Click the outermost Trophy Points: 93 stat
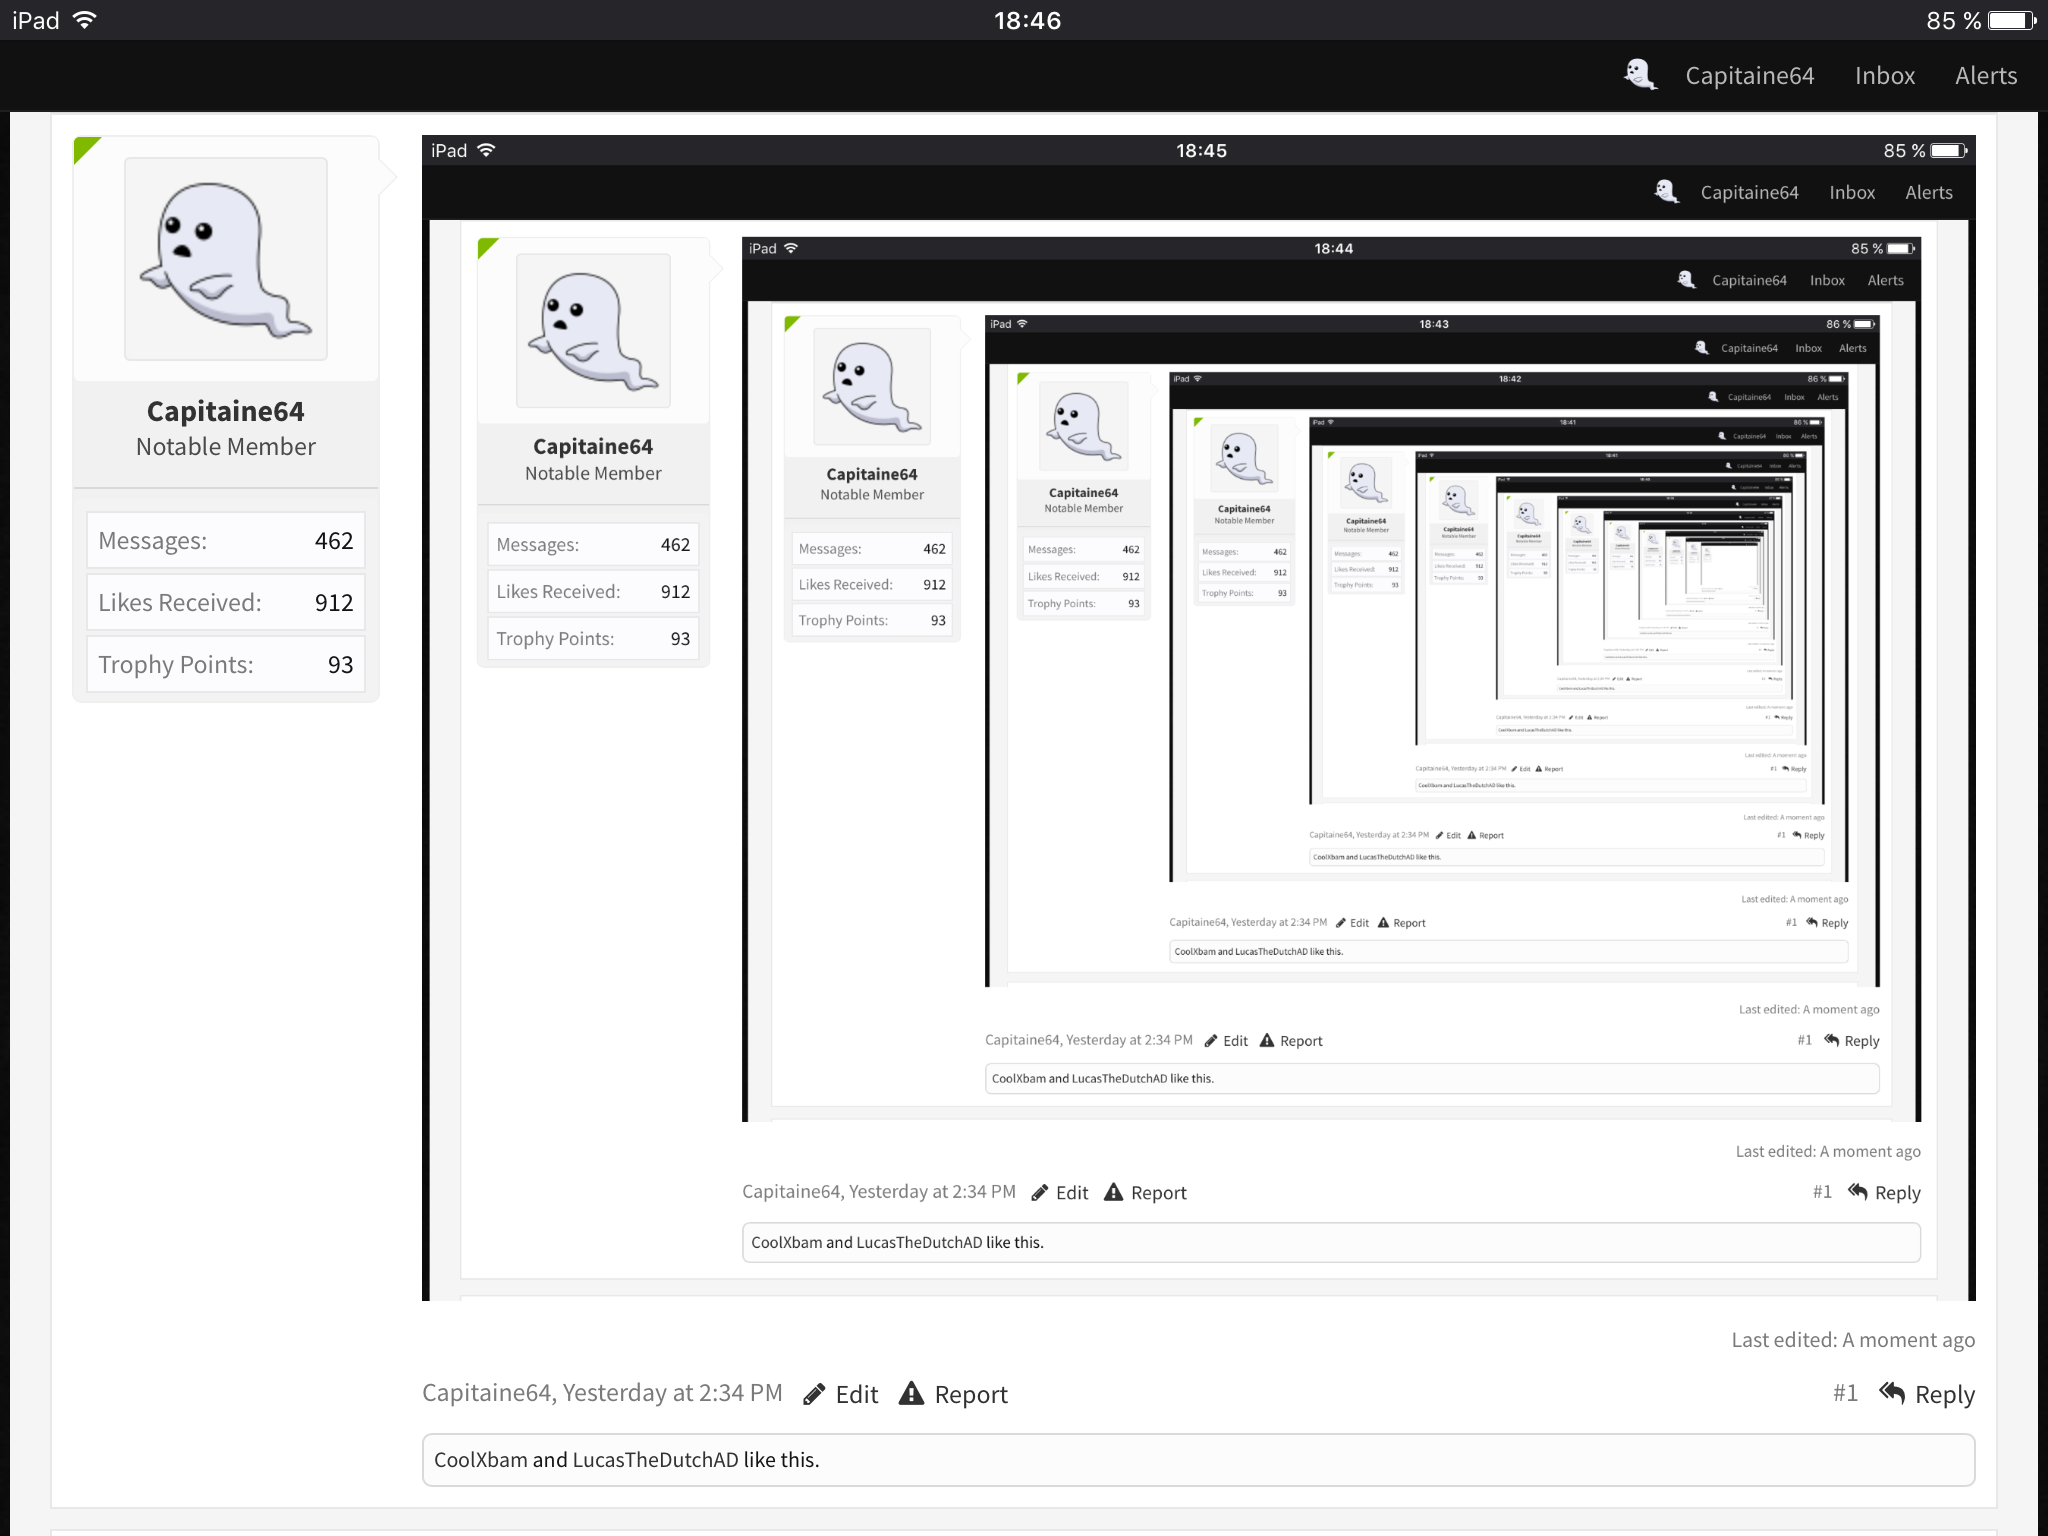 [x=226, y=665]
